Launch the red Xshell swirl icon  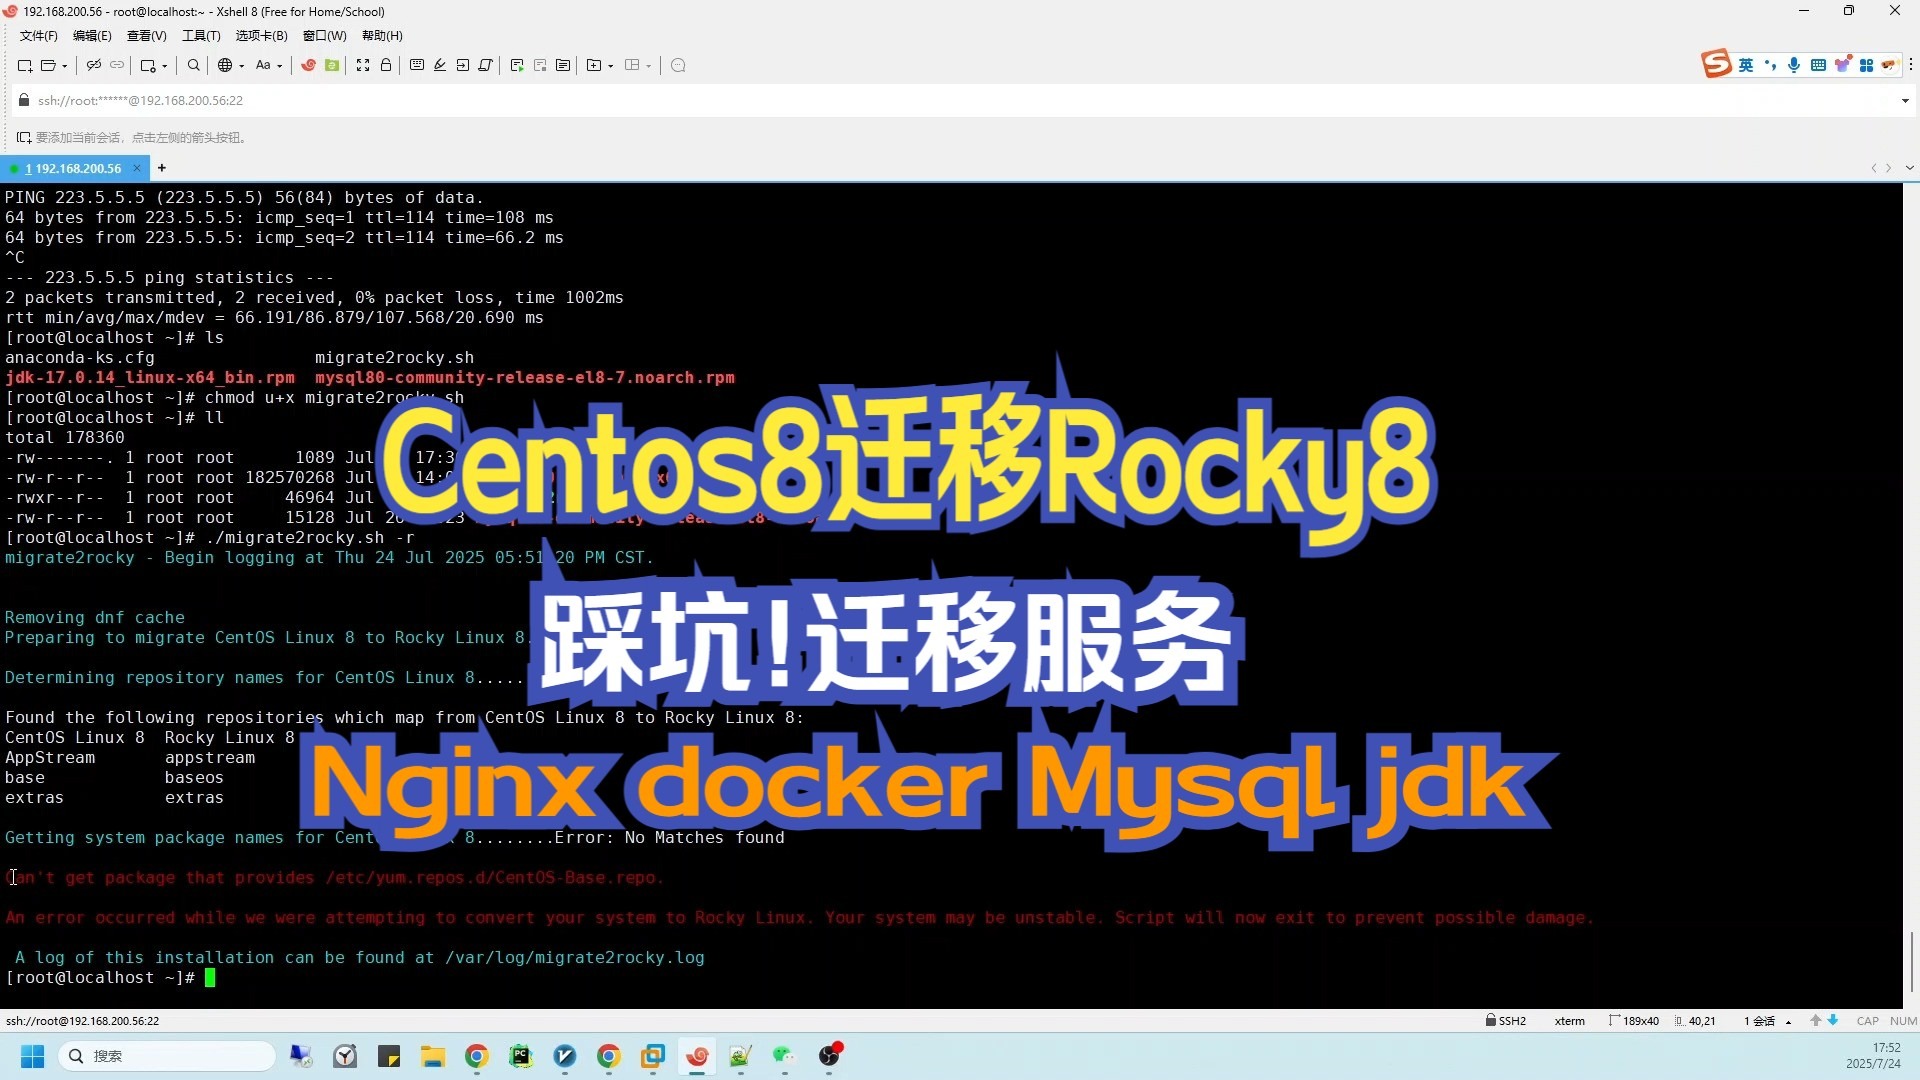[309, 66]
